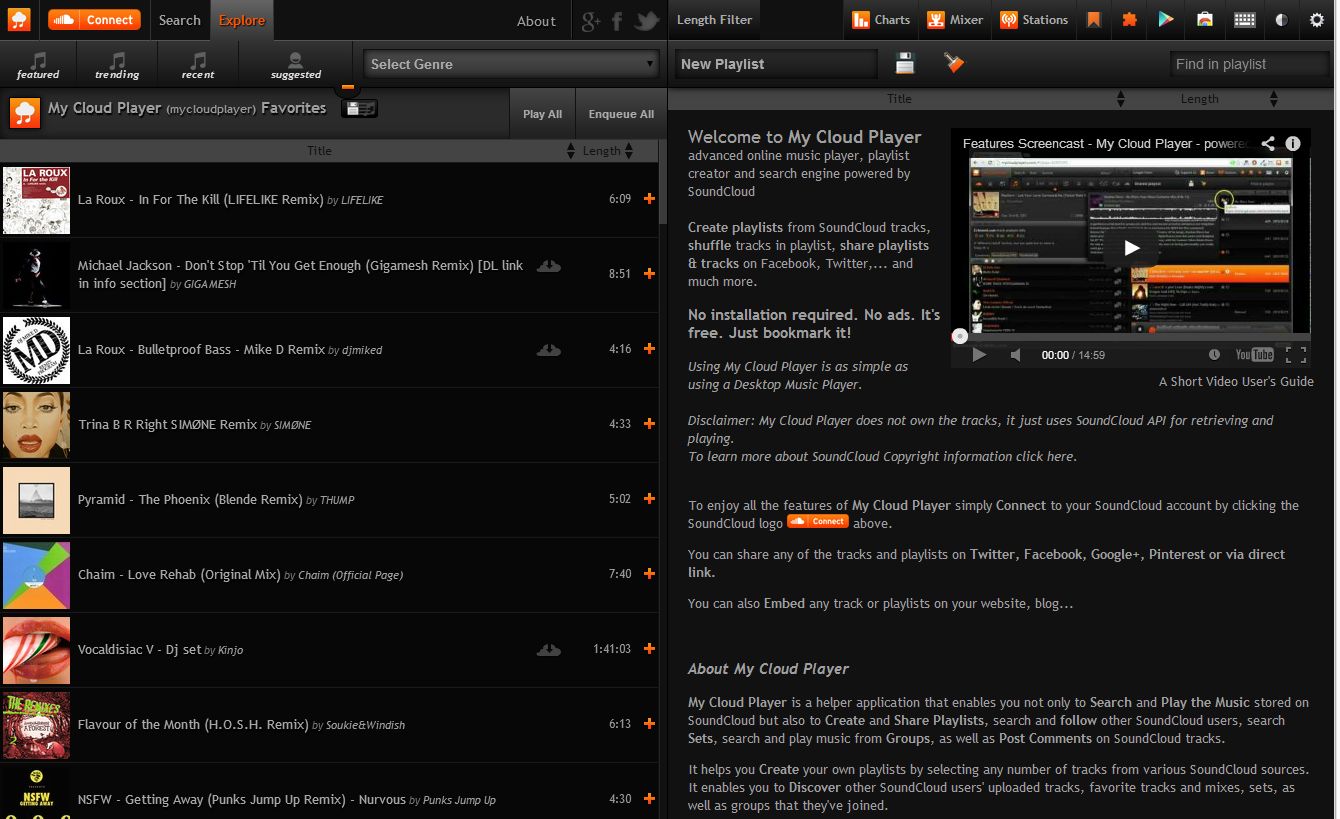
Task: Play the Features Screencast video
Action: tap(1131, 247)
